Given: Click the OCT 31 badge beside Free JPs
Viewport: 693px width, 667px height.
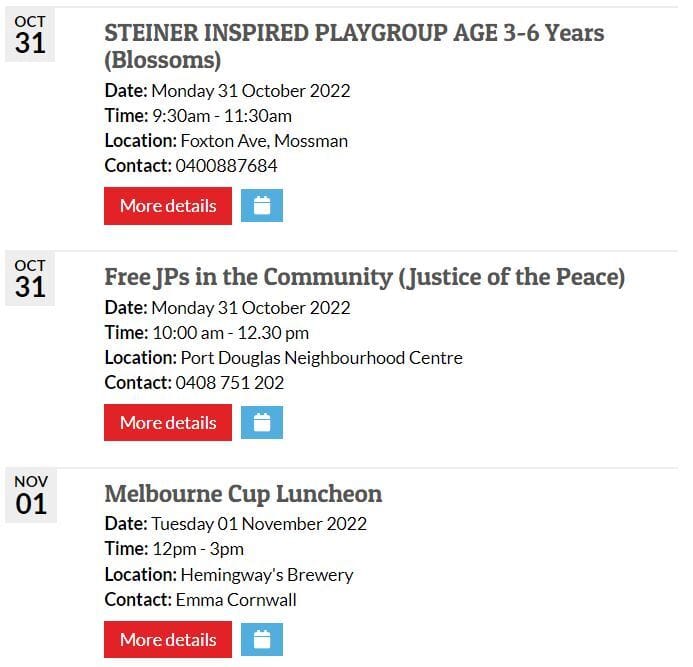Looking at the screenshot, I should pyautogui.click(x=30, y=278).
